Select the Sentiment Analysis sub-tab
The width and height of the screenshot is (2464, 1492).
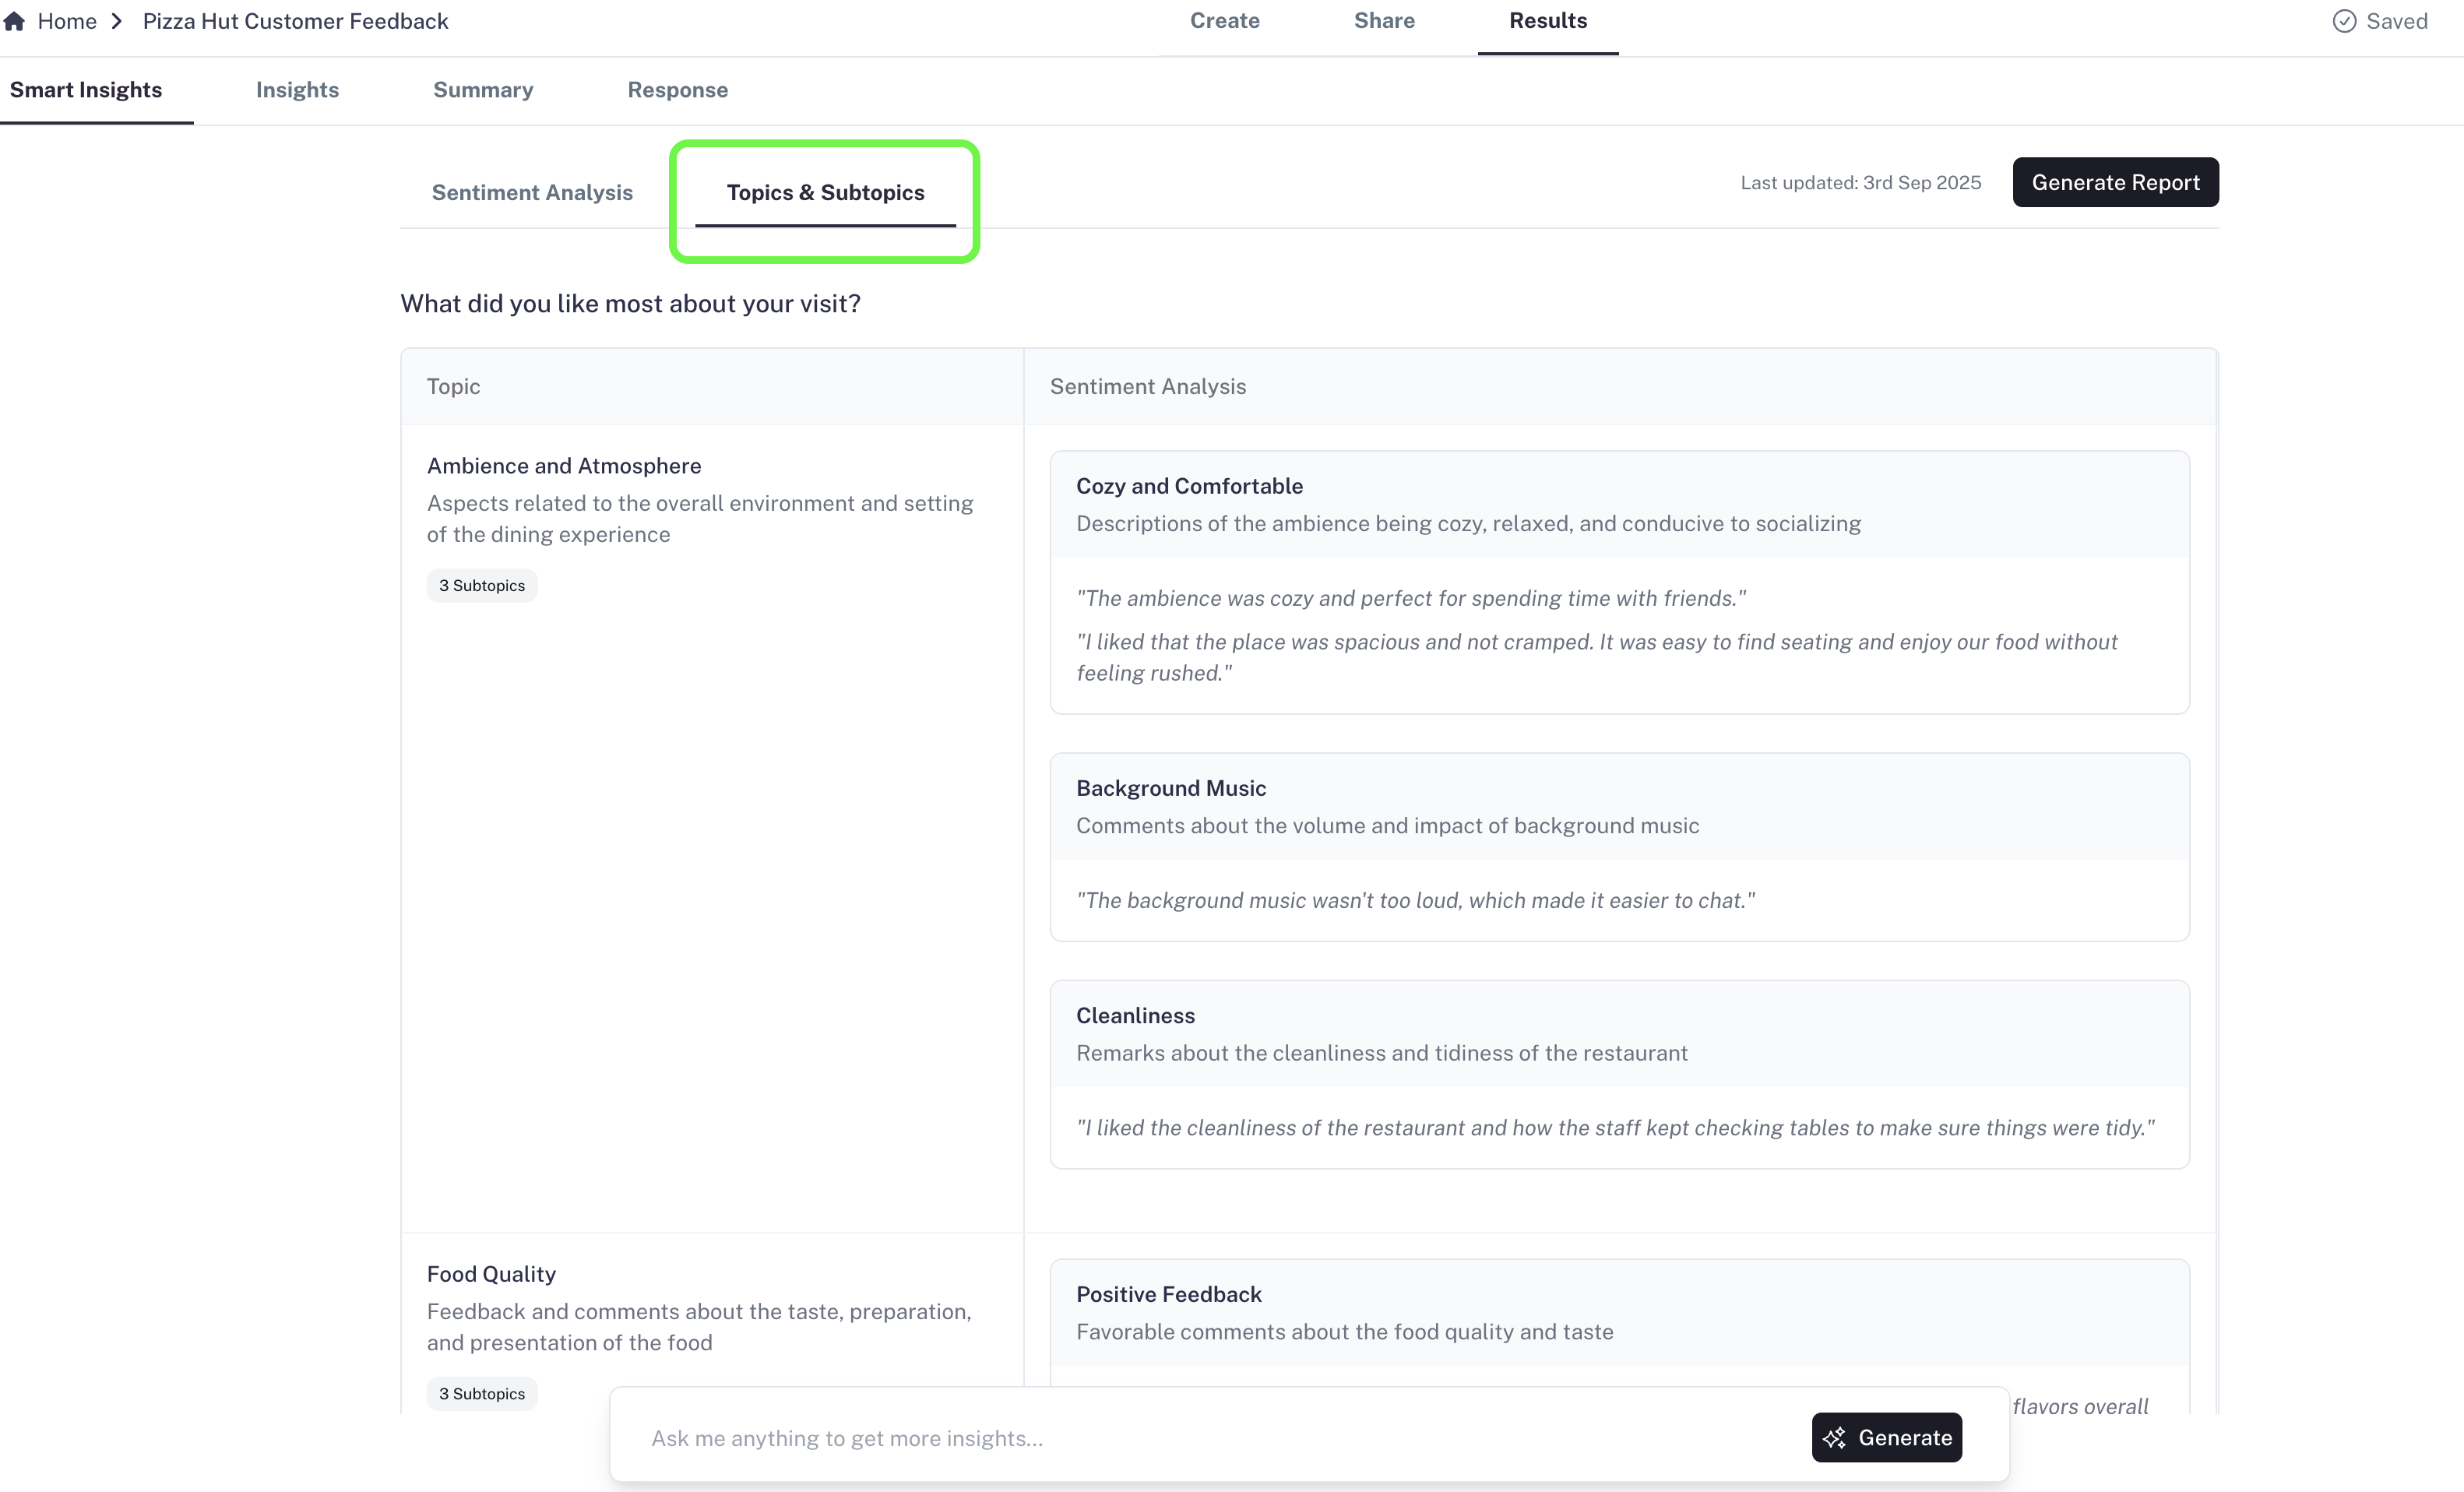[532, 192]
